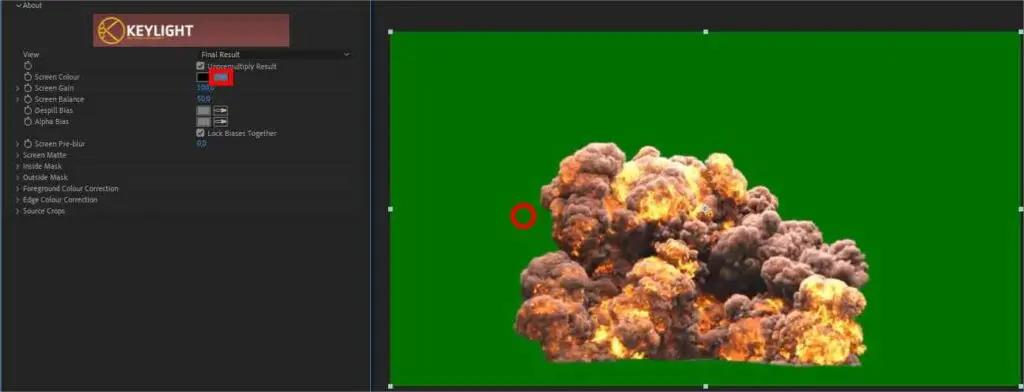Toggle the Despill Bias stopwatch
The image size is (1024, 392).
coord(28,110)
